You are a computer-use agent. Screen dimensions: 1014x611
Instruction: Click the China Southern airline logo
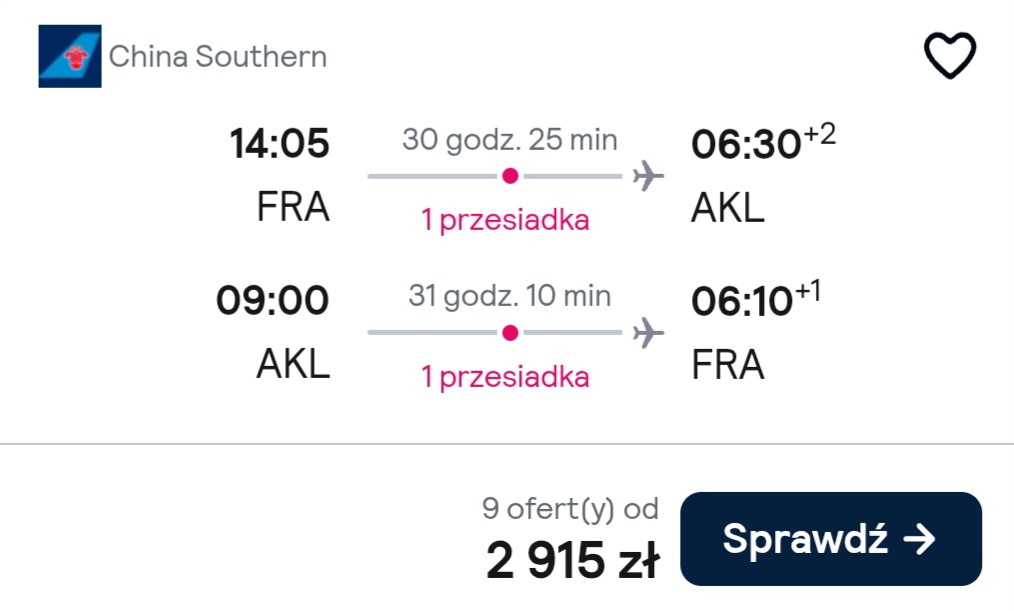tap(70, 56)
